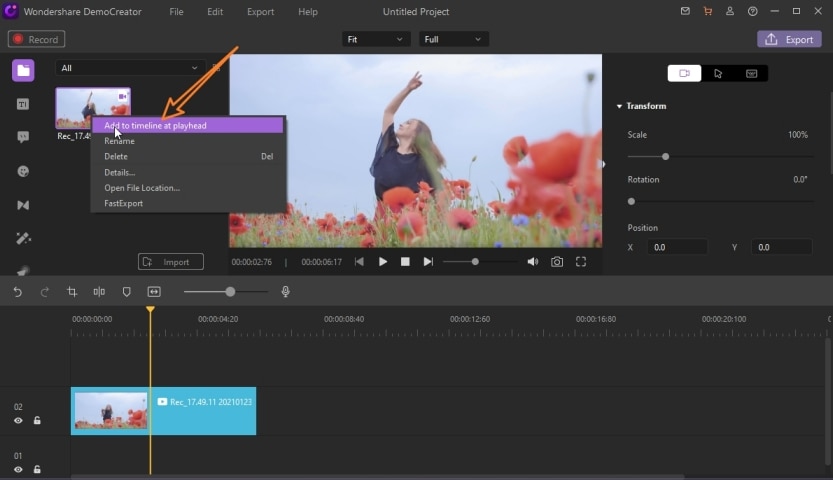Hide track 02 with eye icon
Screen dimensions: 833x480
(18, 421)
